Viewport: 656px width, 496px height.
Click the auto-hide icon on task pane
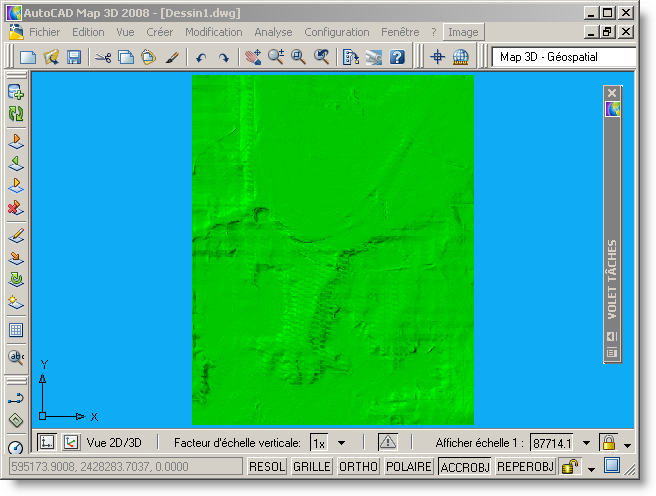pyautogui.click(x=612, y=336)
